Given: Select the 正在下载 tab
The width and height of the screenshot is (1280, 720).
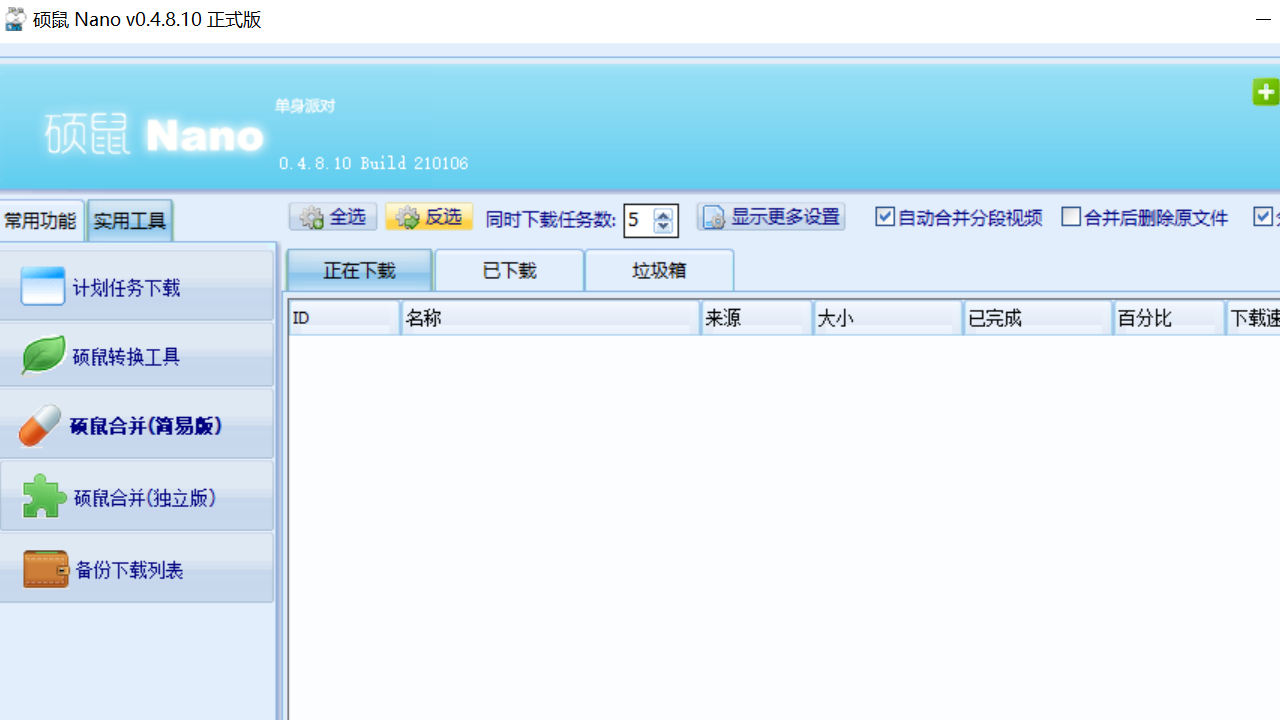Looking at the screenshot, I should tap(359, 270).
